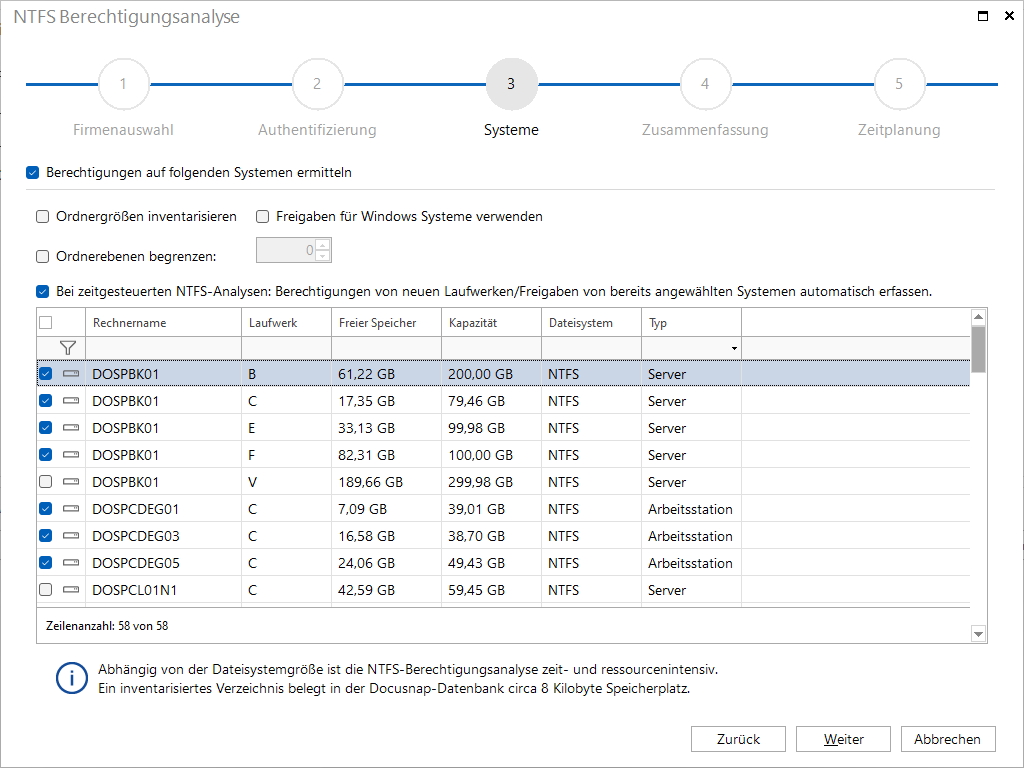Decrease Ordnerebenen spinner value
Image resolution: width=1024 pixels, height=768 pixels.
pos(323,255)
